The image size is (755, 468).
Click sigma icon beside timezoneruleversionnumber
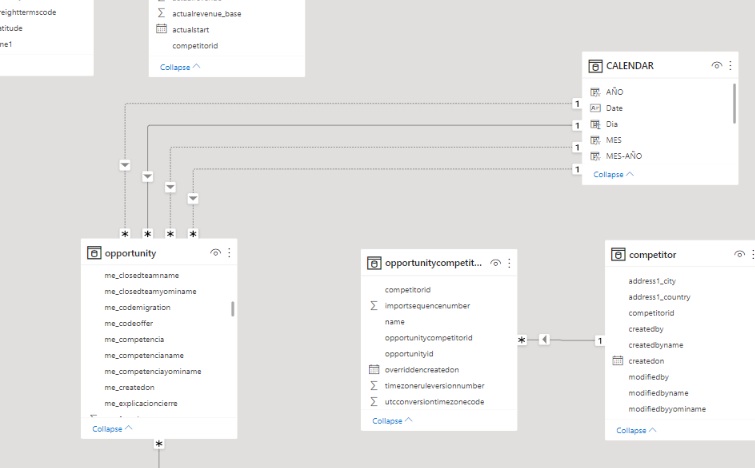(374, 385)
